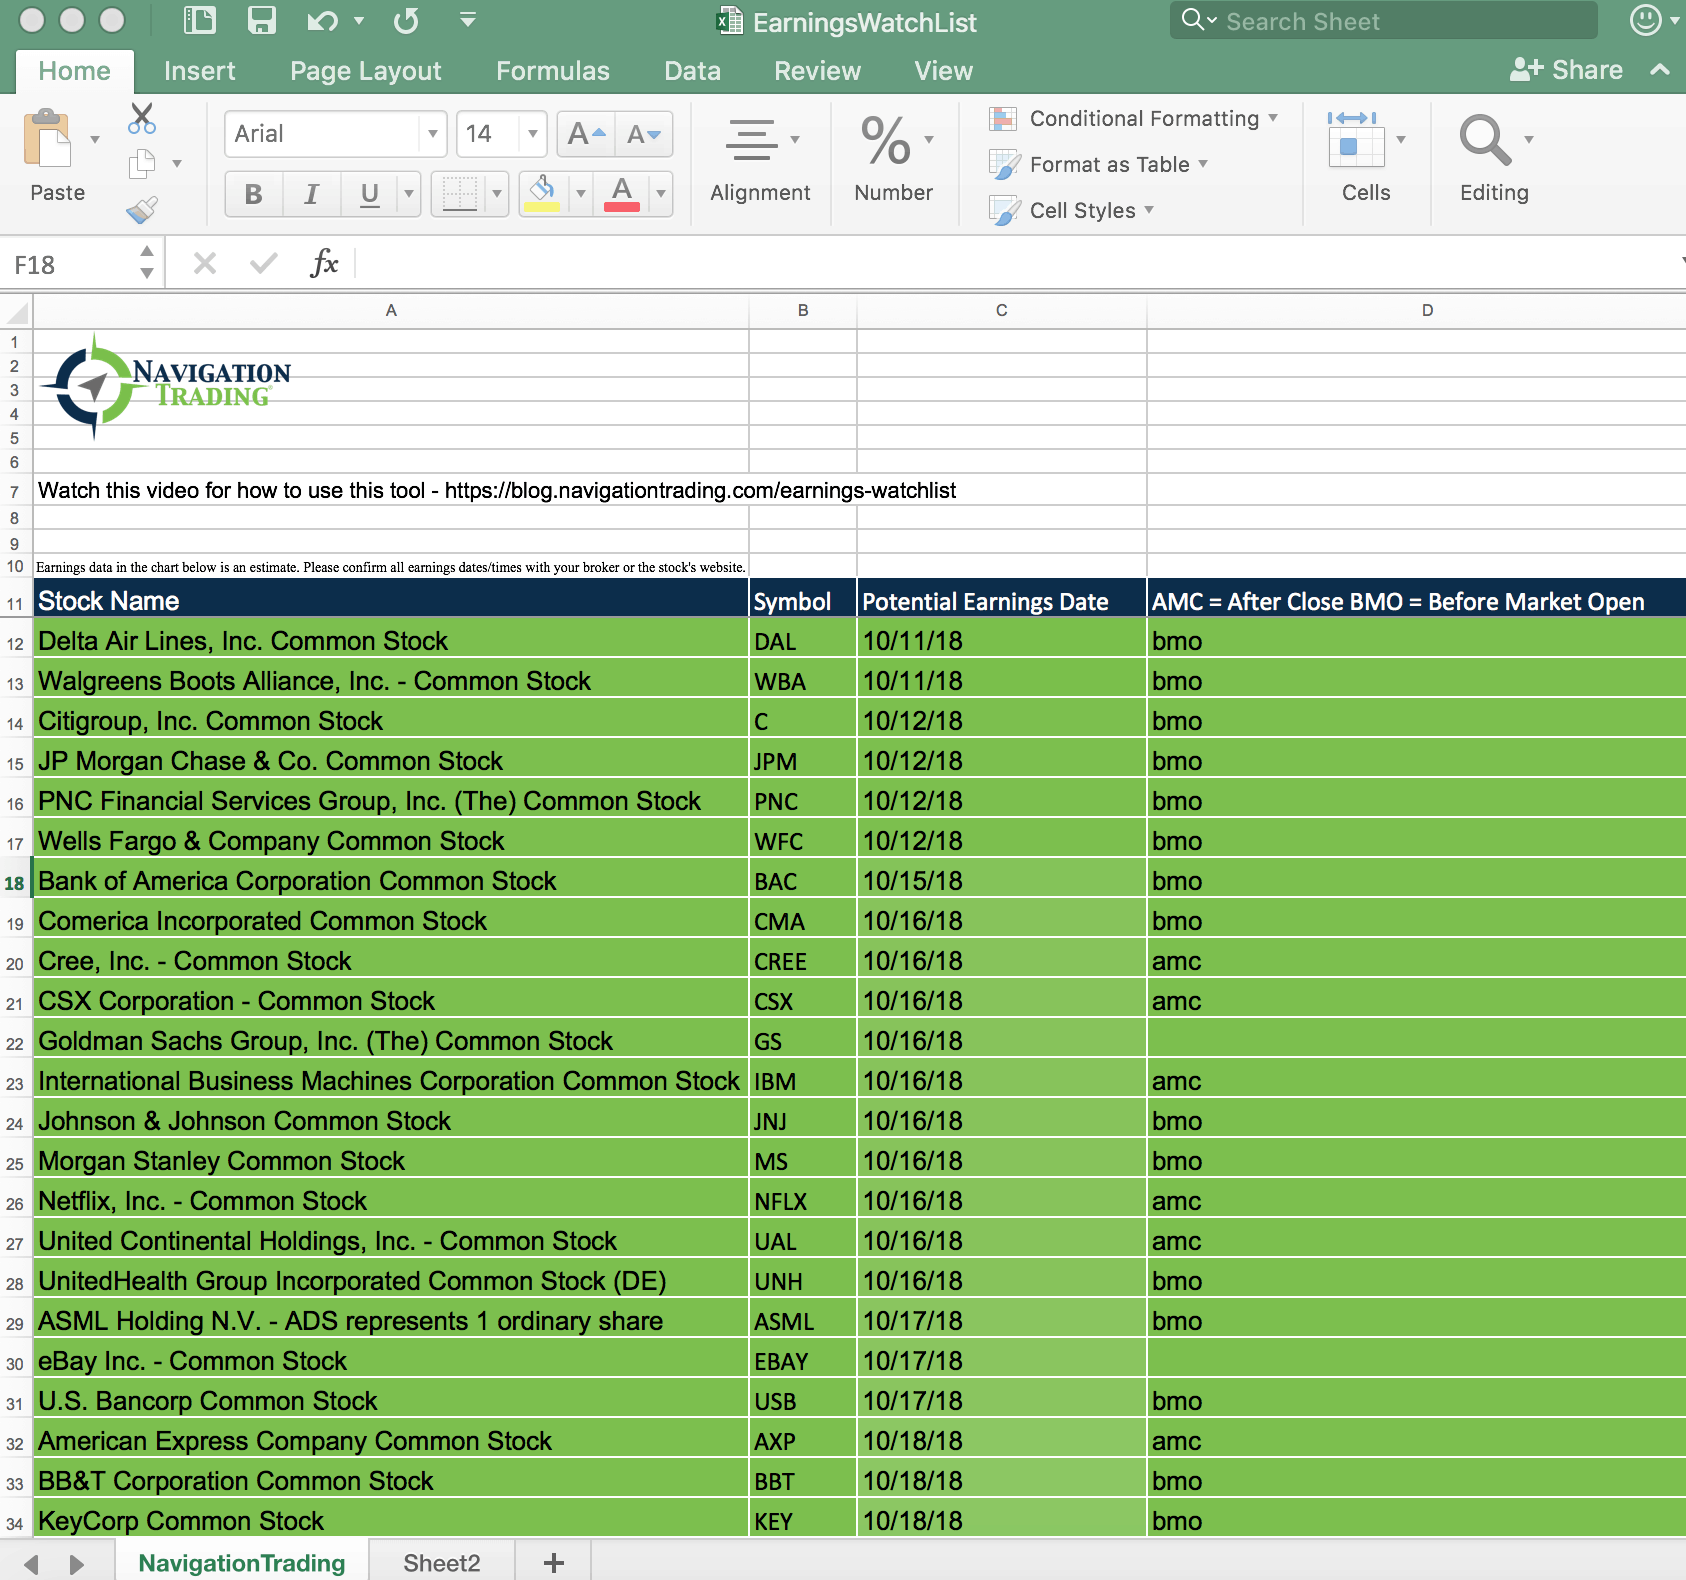Redo the last action
Viewport: 1686px width, 1580px height.
pos(406,21)
